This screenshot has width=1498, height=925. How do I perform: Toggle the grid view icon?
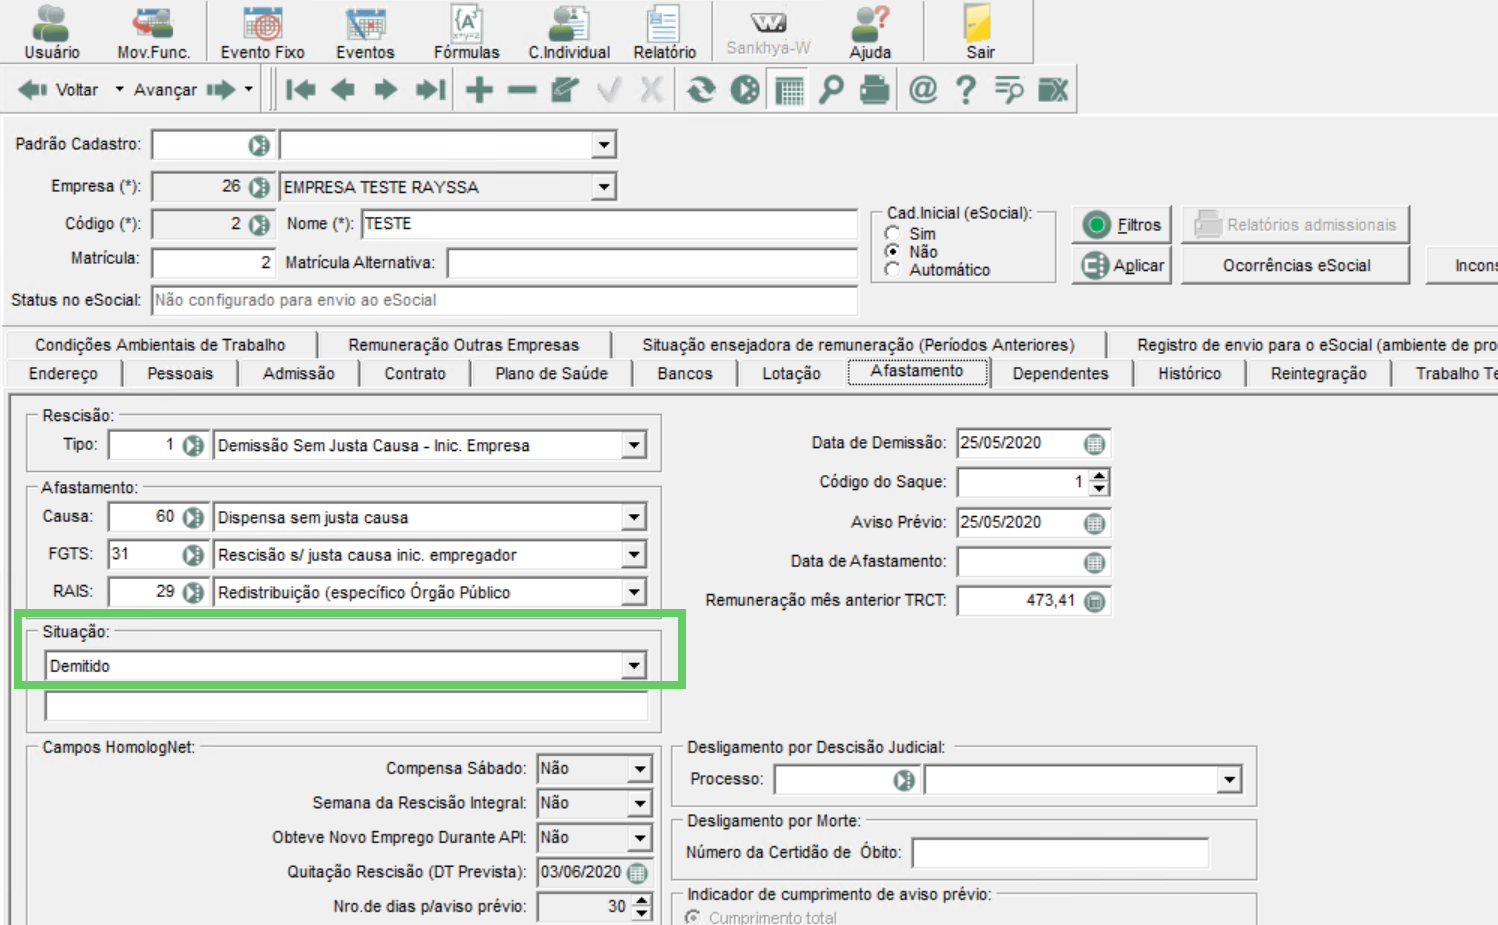789,90
